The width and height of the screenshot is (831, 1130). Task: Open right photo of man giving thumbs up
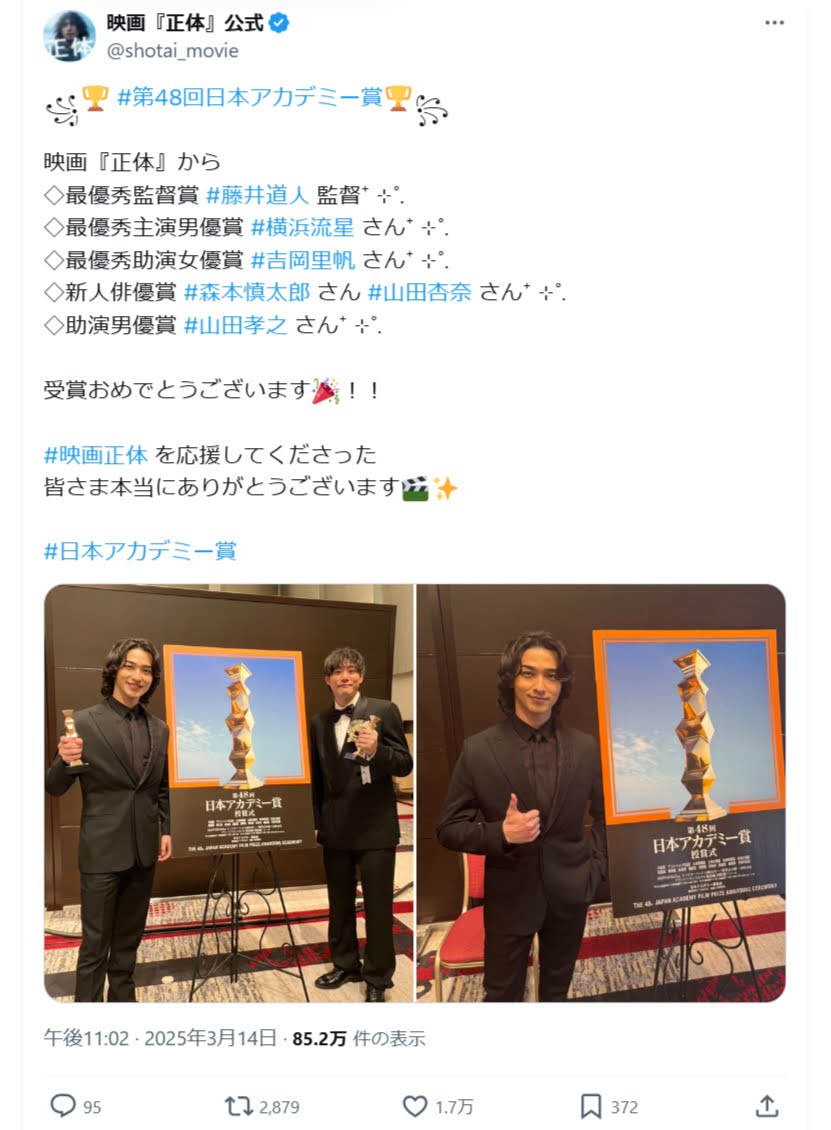[x=601, y=793]
